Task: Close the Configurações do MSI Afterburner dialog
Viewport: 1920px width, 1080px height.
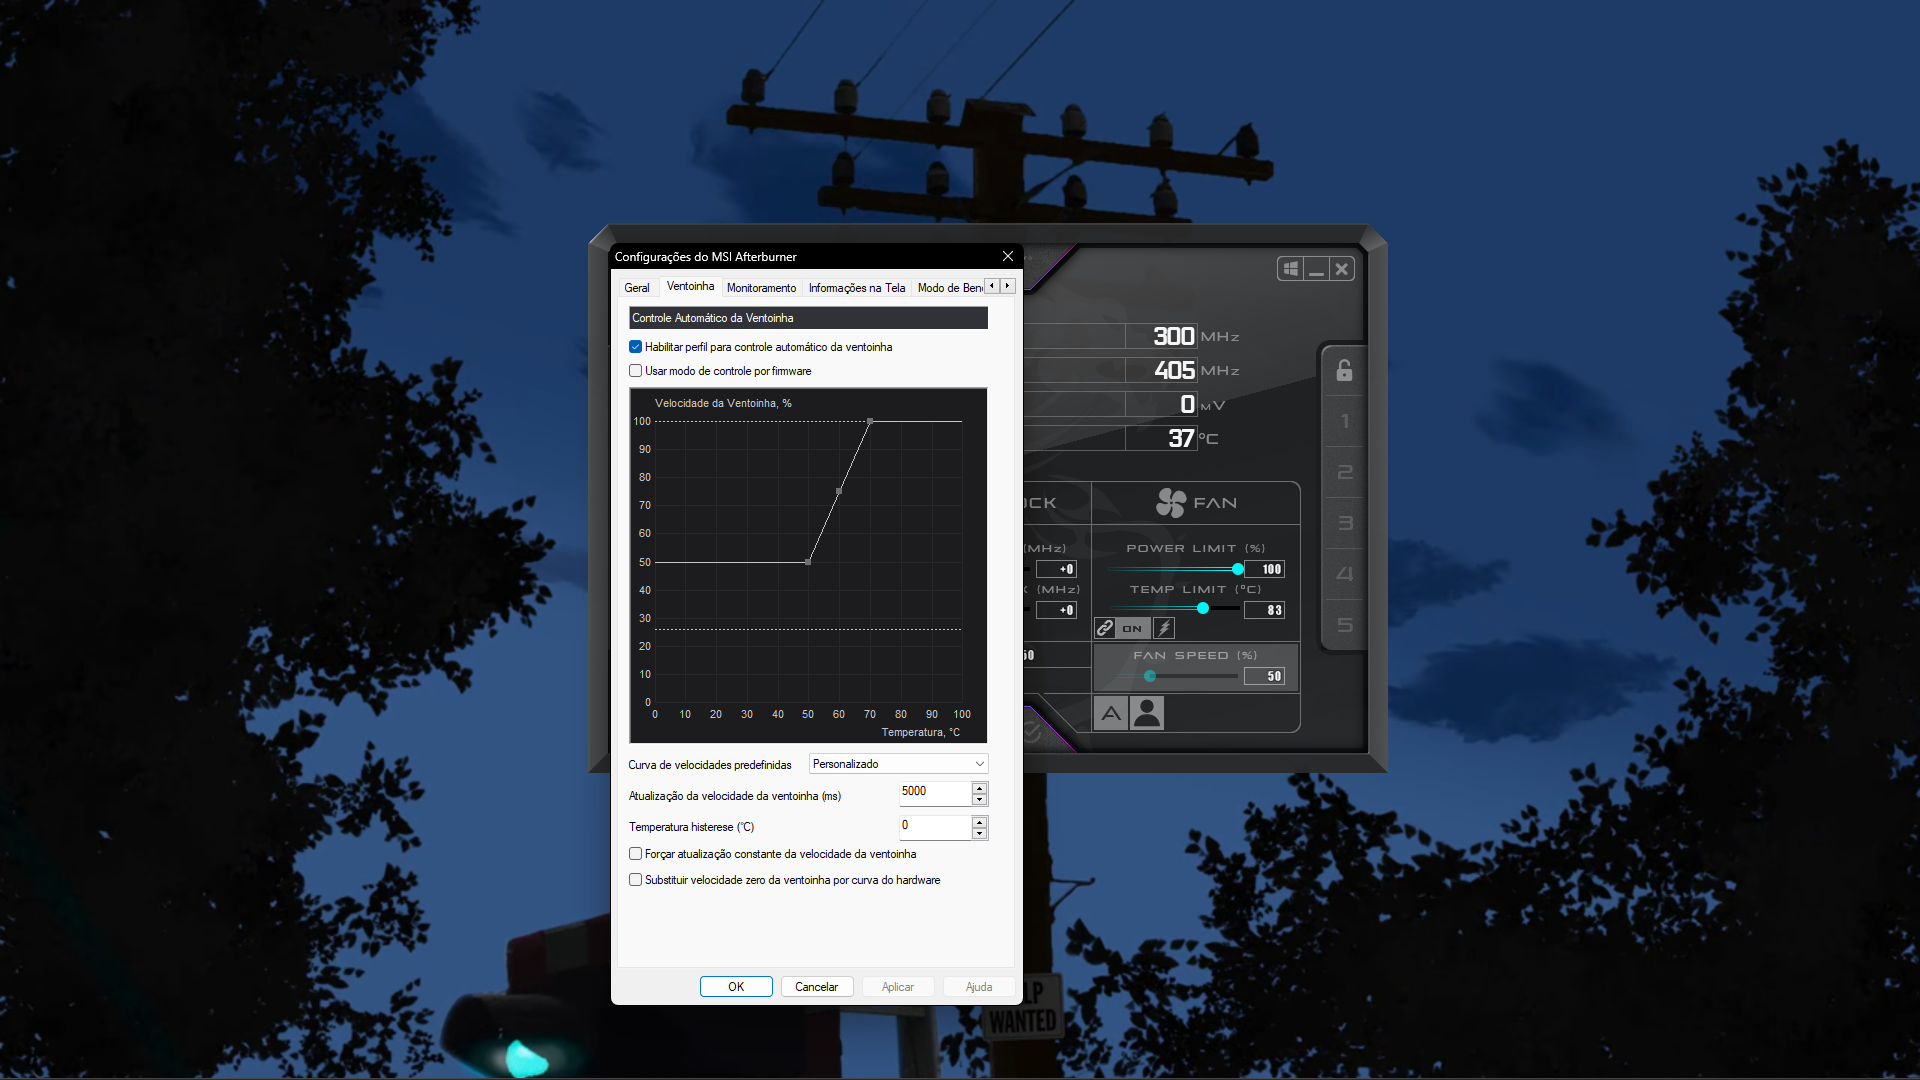Action: tap(1008, 257)
